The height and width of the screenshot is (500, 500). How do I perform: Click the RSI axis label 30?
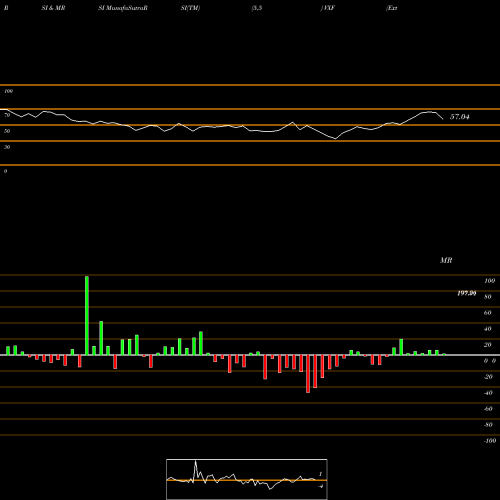tap(7, 147)
